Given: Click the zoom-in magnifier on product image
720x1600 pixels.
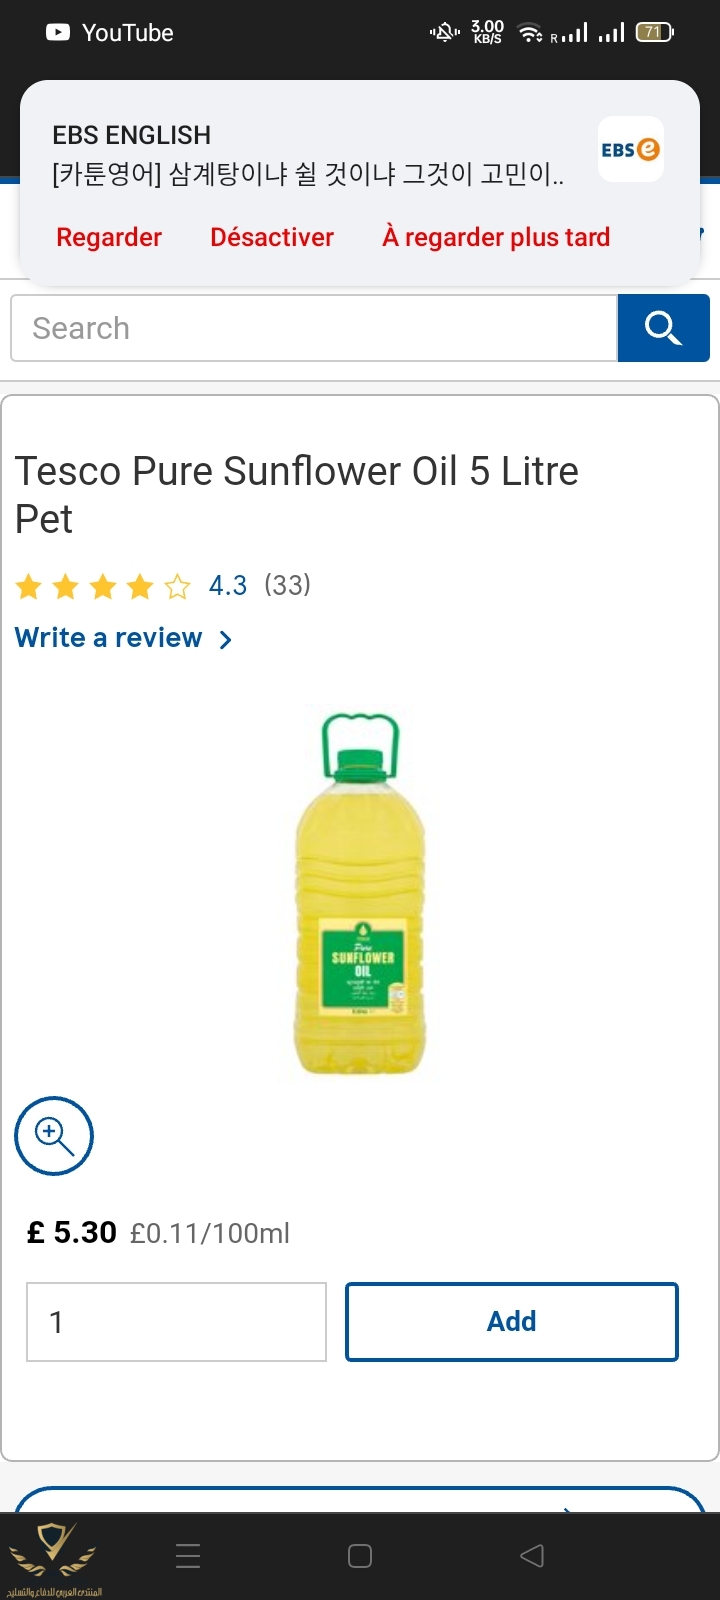Looking at the screenshot, I should pyautogui.click(x=54, y=1136).
